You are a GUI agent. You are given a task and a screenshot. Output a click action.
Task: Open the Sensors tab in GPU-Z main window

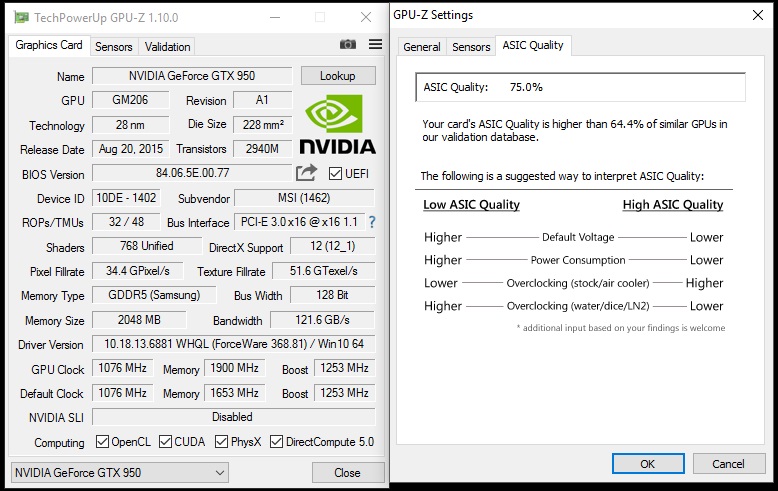click(x=114, y=47)
